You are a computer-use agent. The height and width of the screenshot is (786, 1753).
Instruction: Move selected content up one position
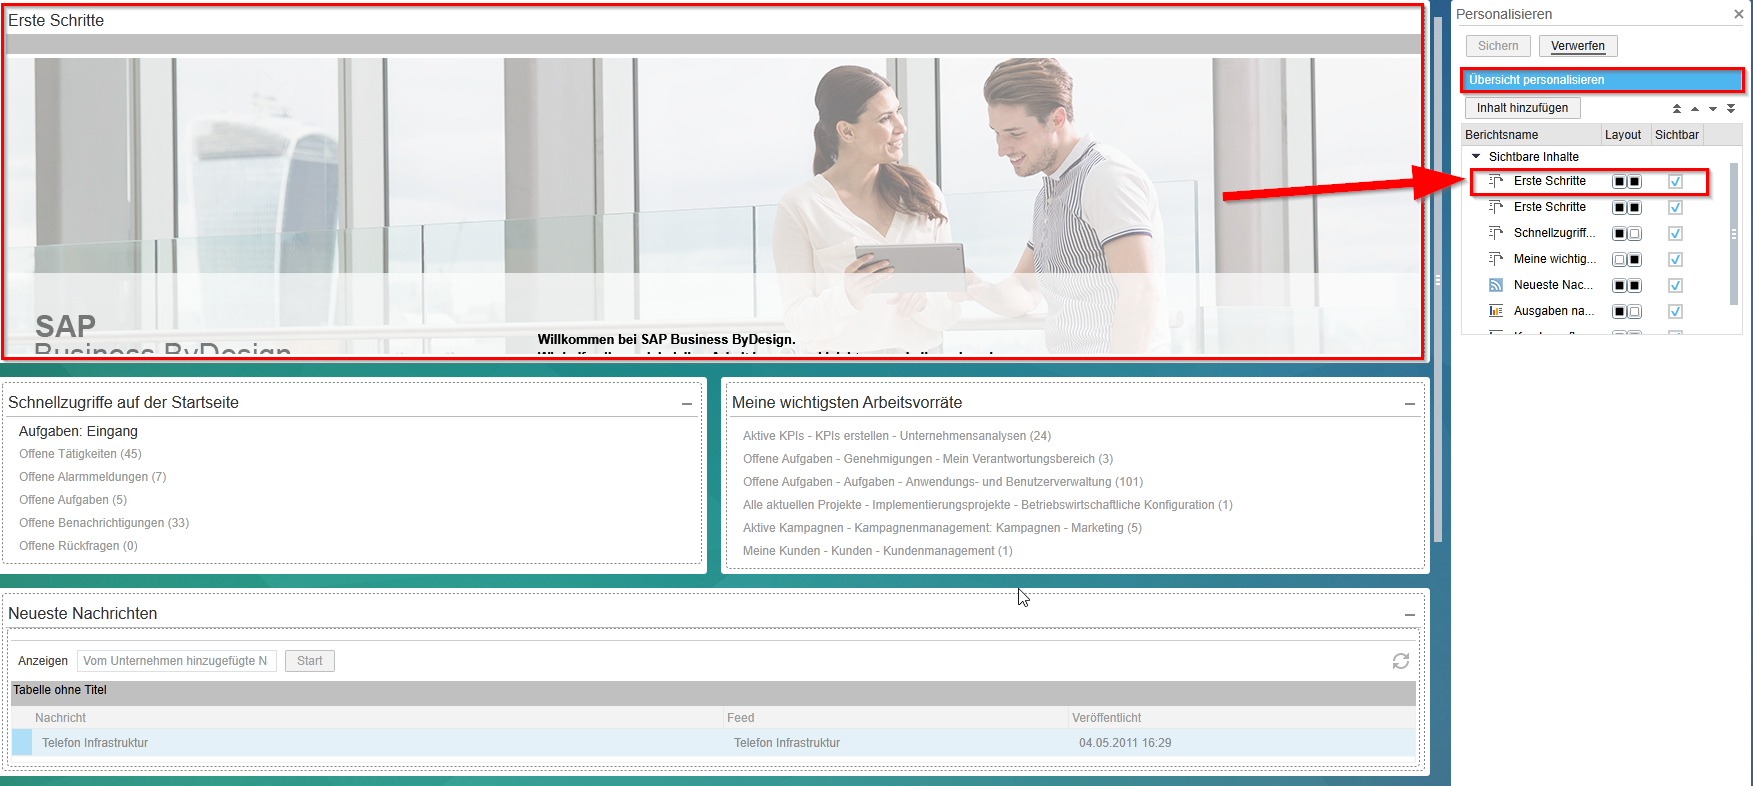click(1695, 108)
